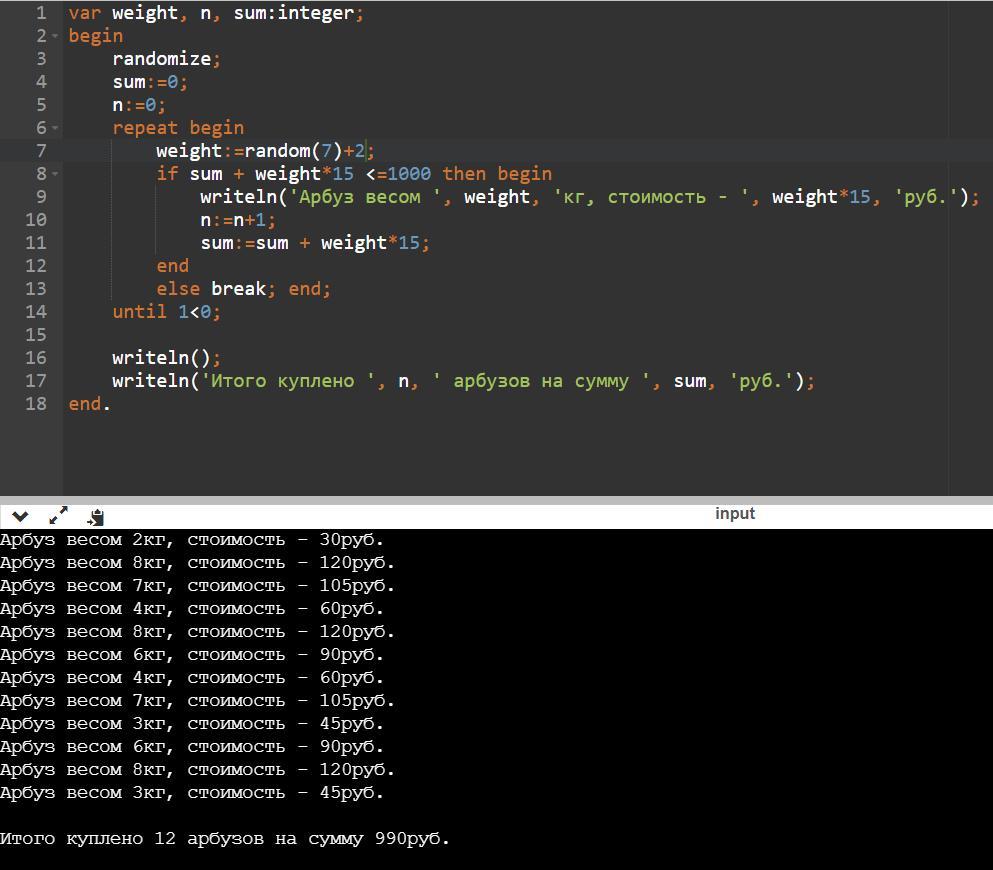Screen dimensions: 993x870
Task: Click the final 'Итого куплено 12 арбузов' output line
Action: click(x=225, y=839)
